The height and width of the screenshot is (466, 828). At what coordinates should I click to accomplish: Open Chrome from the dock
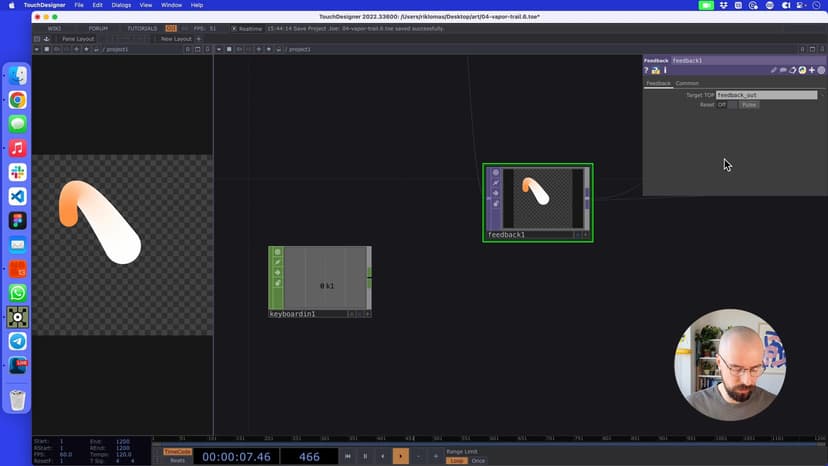pos(18,100)
